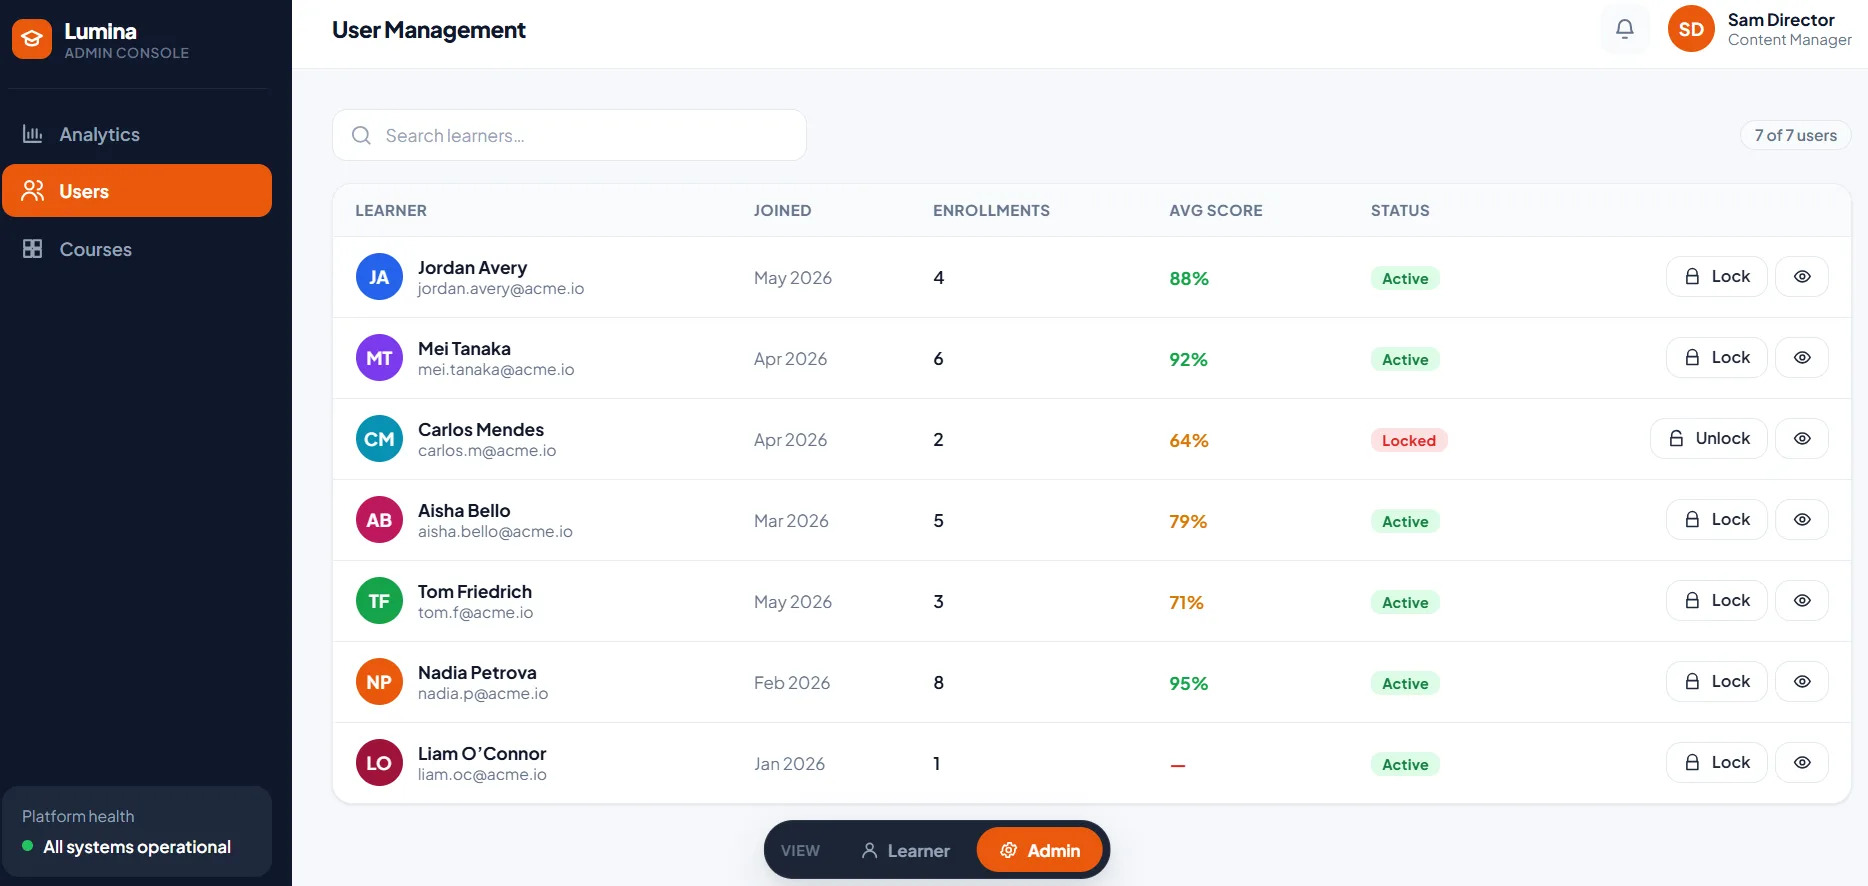
Task: Lock Tom Friedrich's account
Action: point(1716,601)
